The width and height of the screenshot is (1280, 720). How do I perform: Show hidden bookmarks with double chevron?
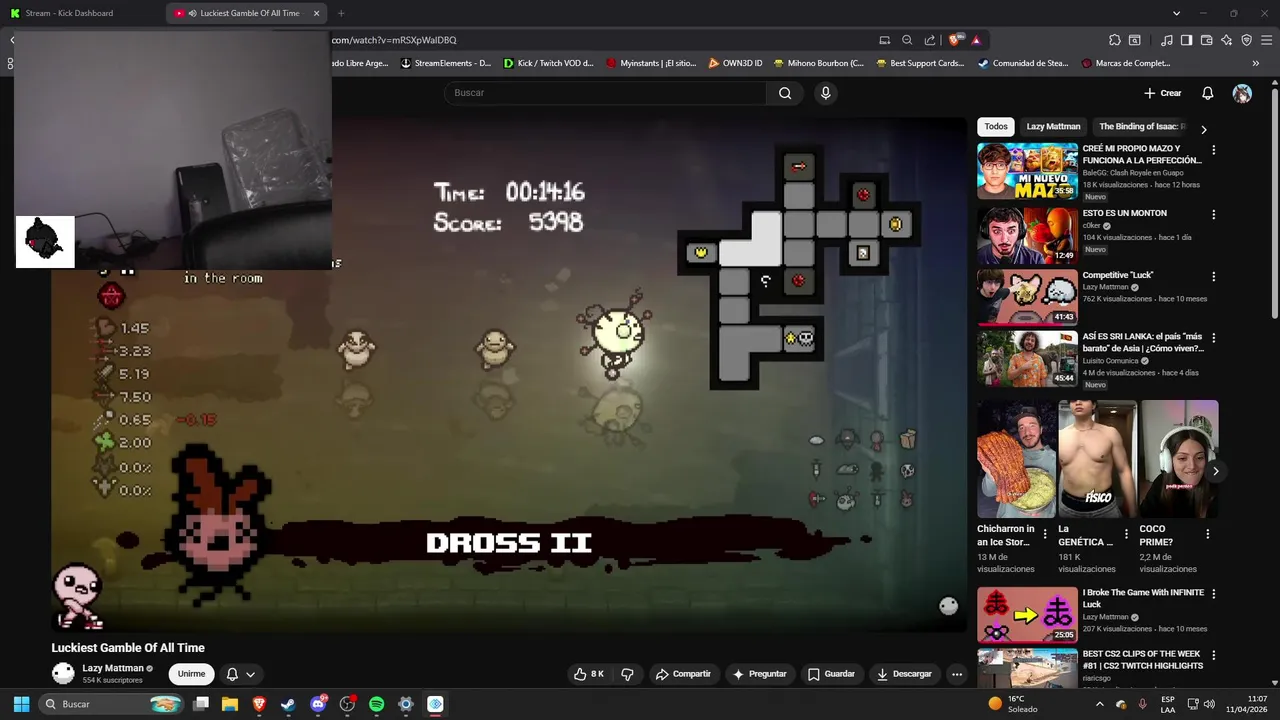pos(1256,63)
